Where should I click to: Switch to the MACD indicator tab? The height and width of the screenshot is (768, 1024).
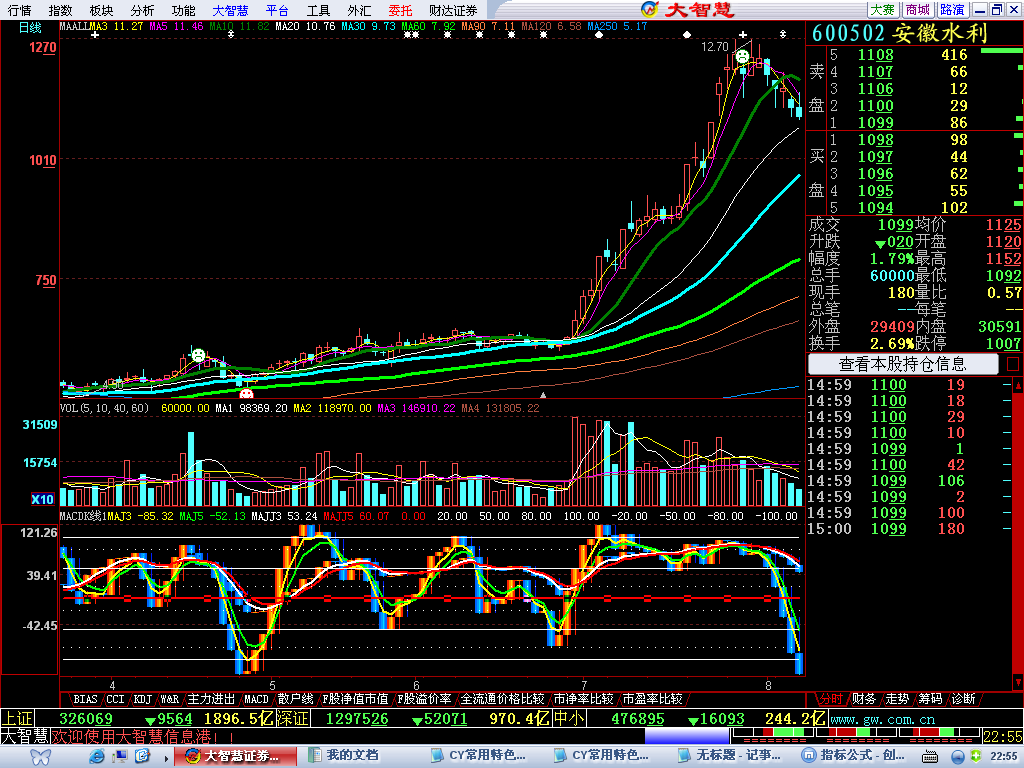[256, 699]
